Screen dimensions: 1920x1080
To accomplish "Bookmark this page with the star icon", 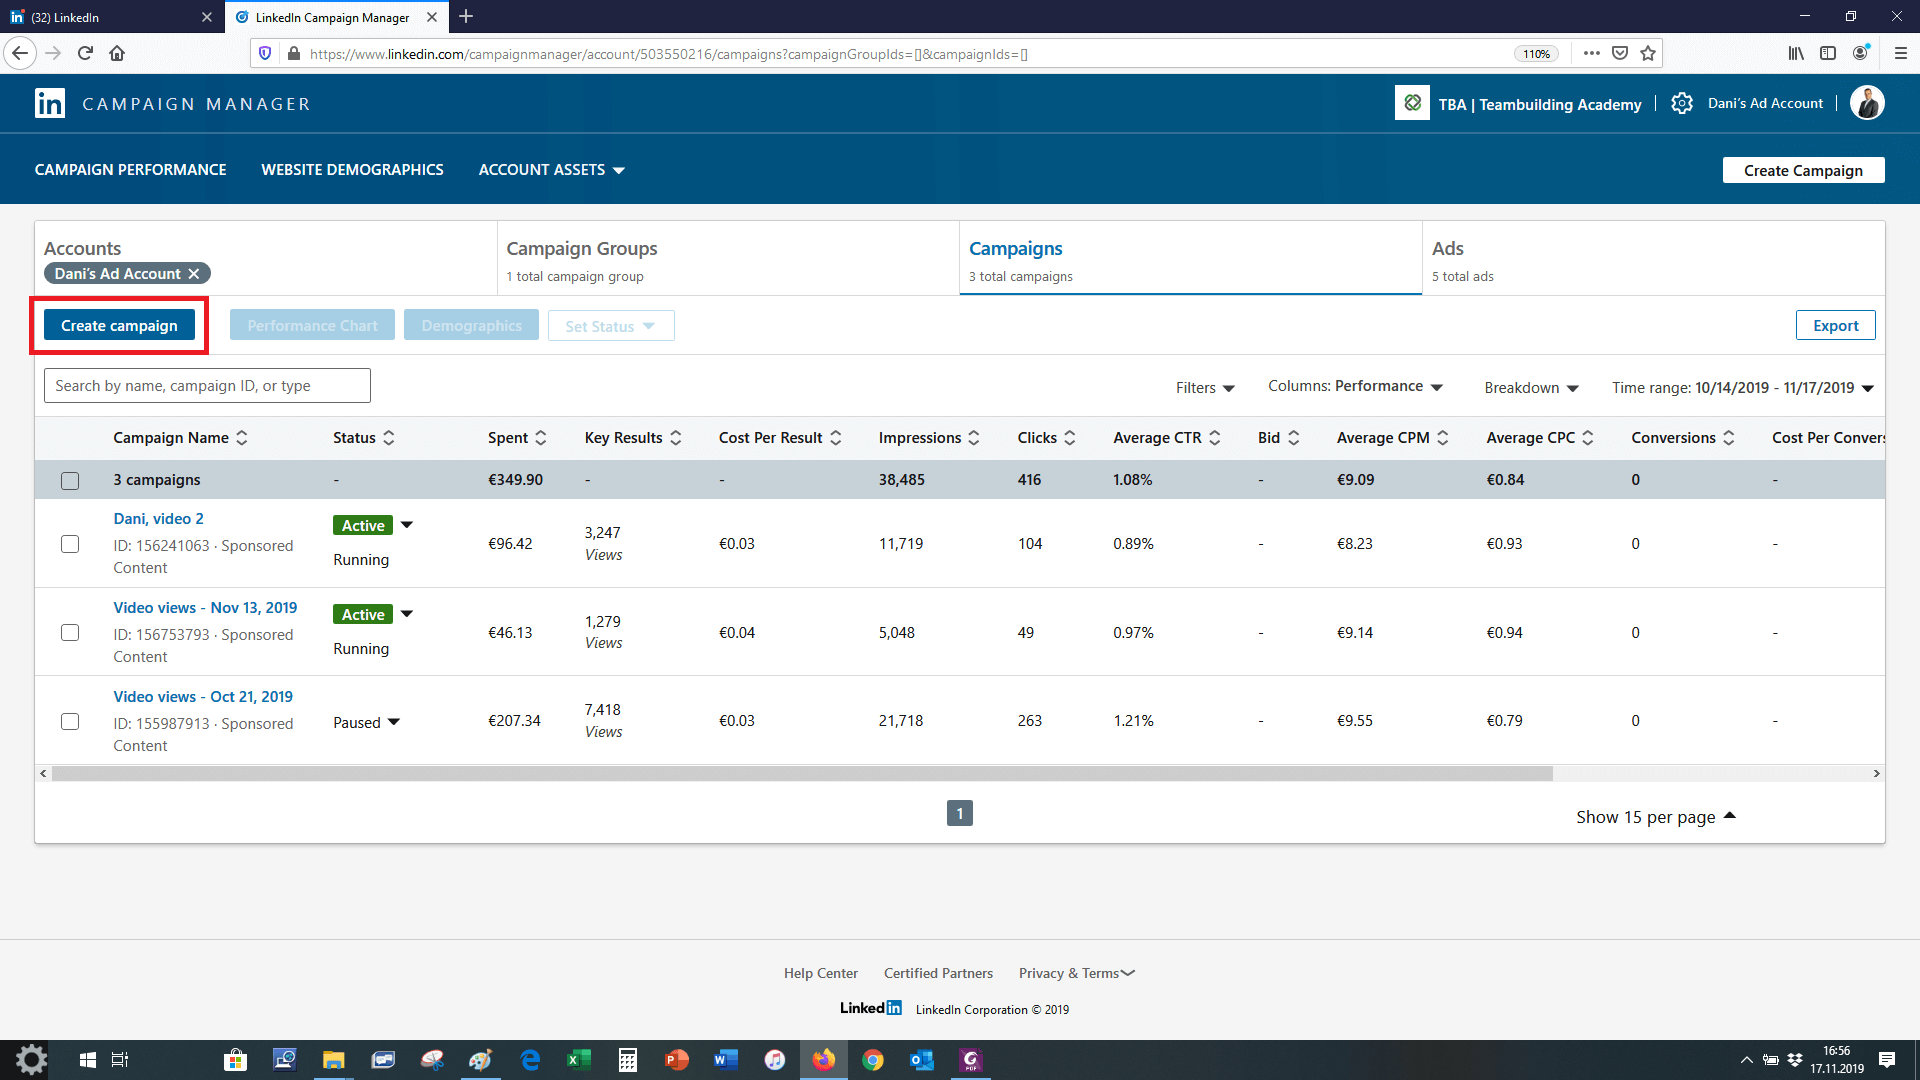I will 1648,54.
